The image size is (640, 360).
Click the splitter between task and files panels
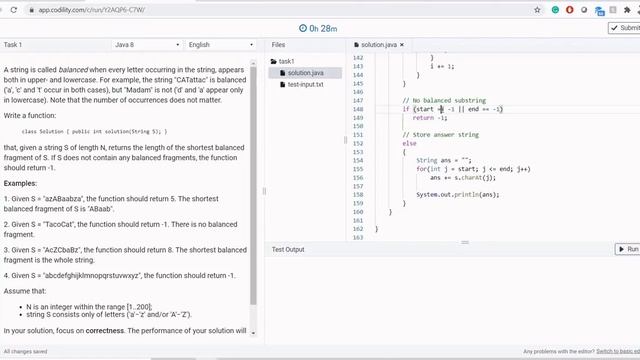[x=264, y=191]
